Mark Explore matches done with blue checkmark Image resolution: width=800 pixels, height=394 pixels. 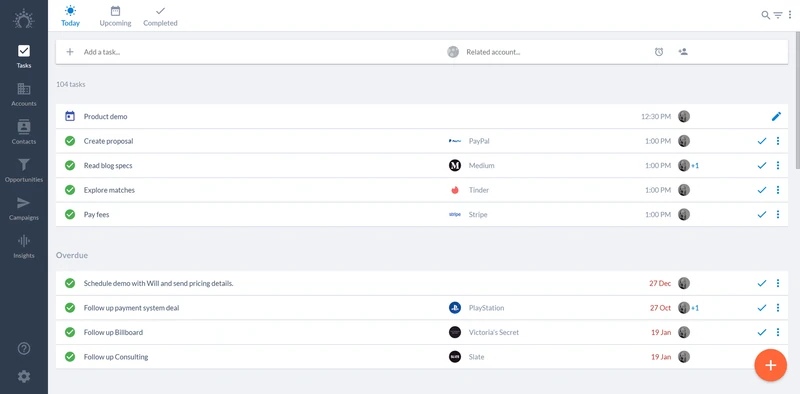click(762, 190)
